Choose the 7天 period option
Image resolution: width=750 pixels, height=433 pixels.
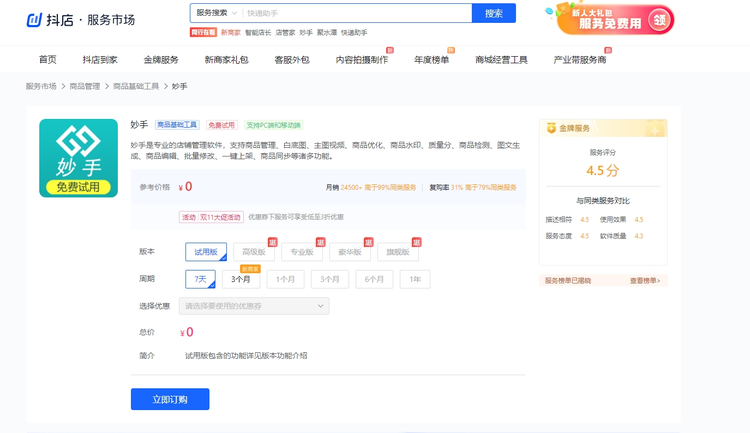200,279
